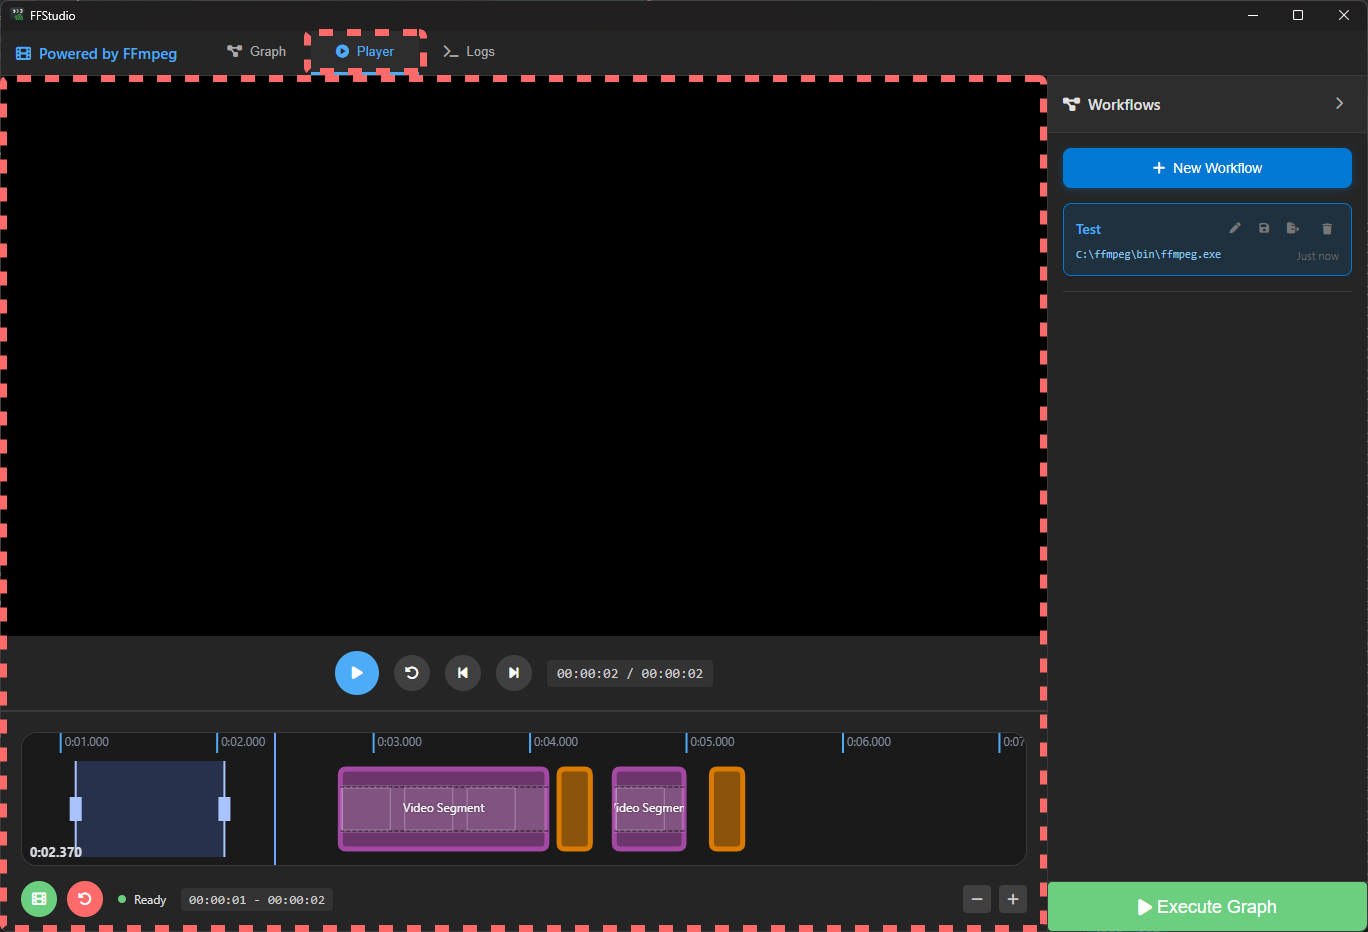This screenshot has height=932, width=1368.
Task: Click the black video preview area
Action: pyautogui.click(x=524, y=358)
